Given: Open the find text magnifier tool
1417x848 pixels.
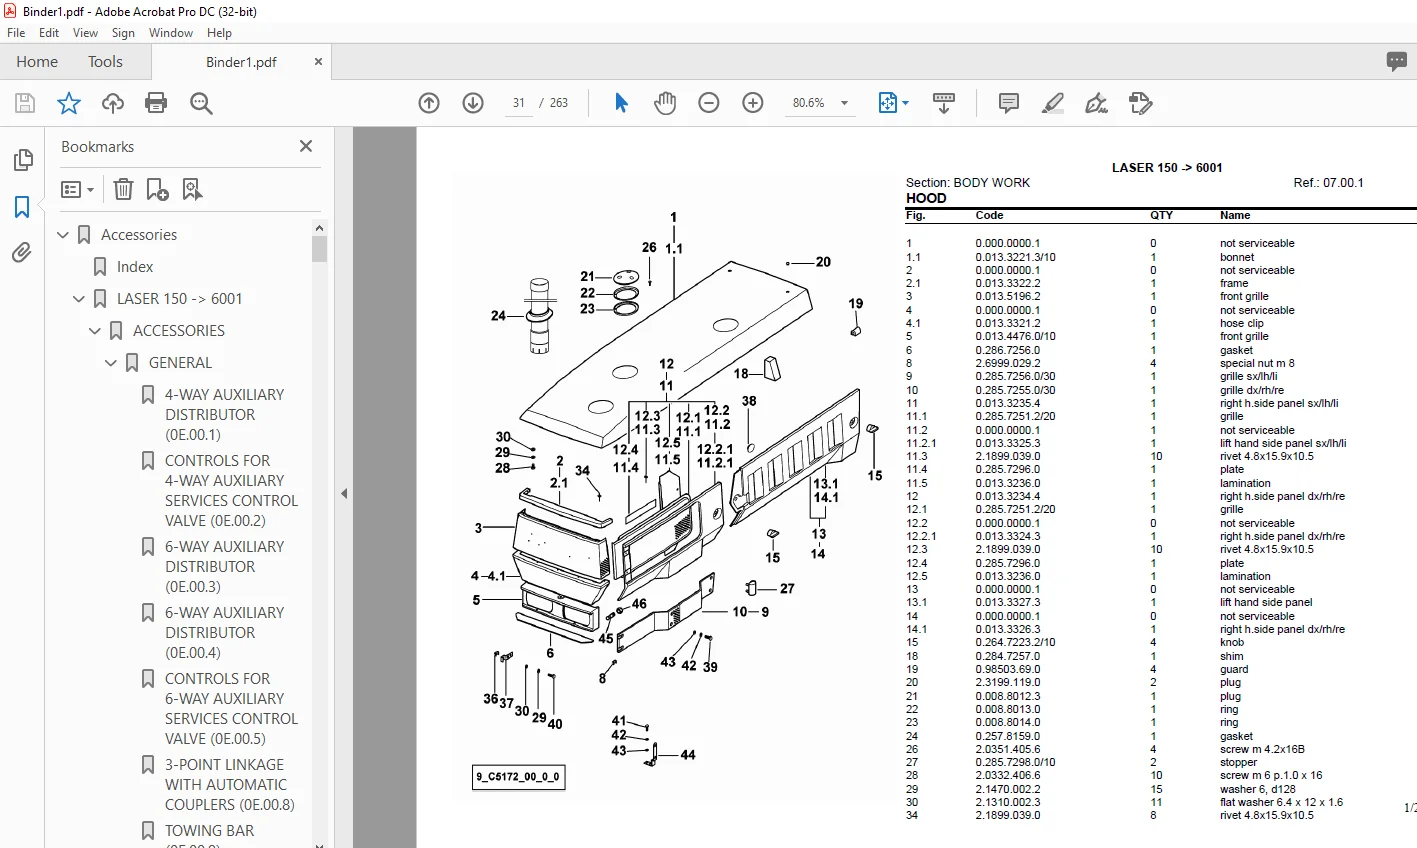Looking at the screenshot, I should tap(201, 103).
